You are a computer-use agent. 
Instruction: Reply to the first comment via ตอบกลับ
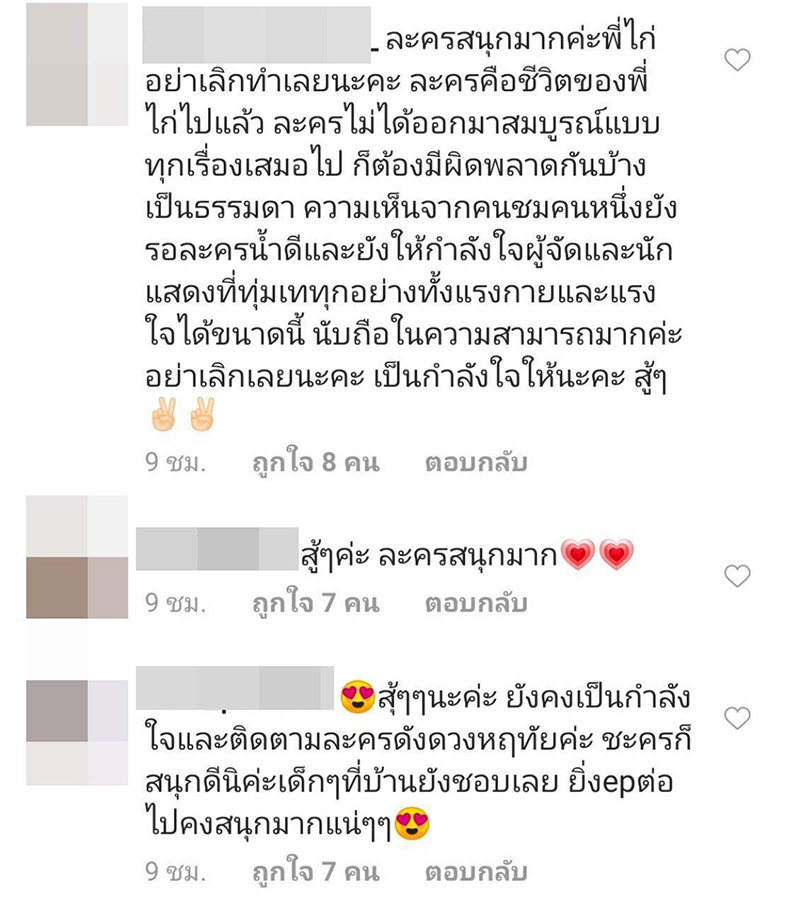coord(476,463)
